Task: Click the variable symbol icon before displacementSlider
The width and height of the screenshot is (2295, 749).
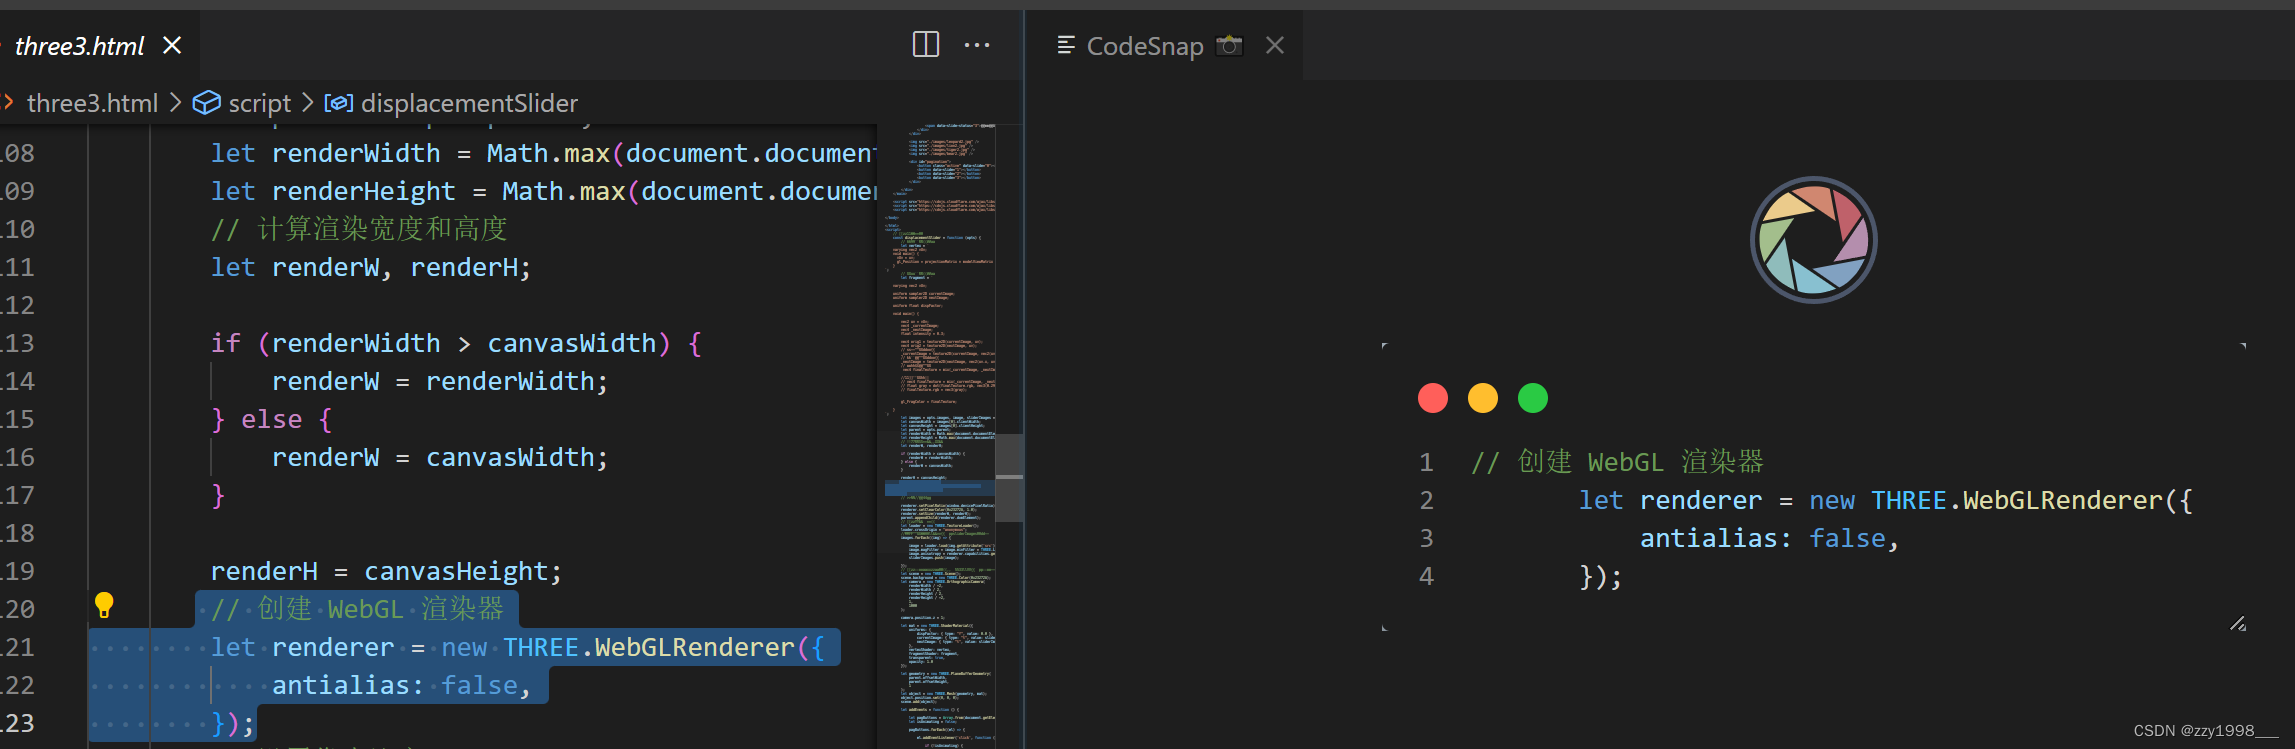Action: coord(338,103)
